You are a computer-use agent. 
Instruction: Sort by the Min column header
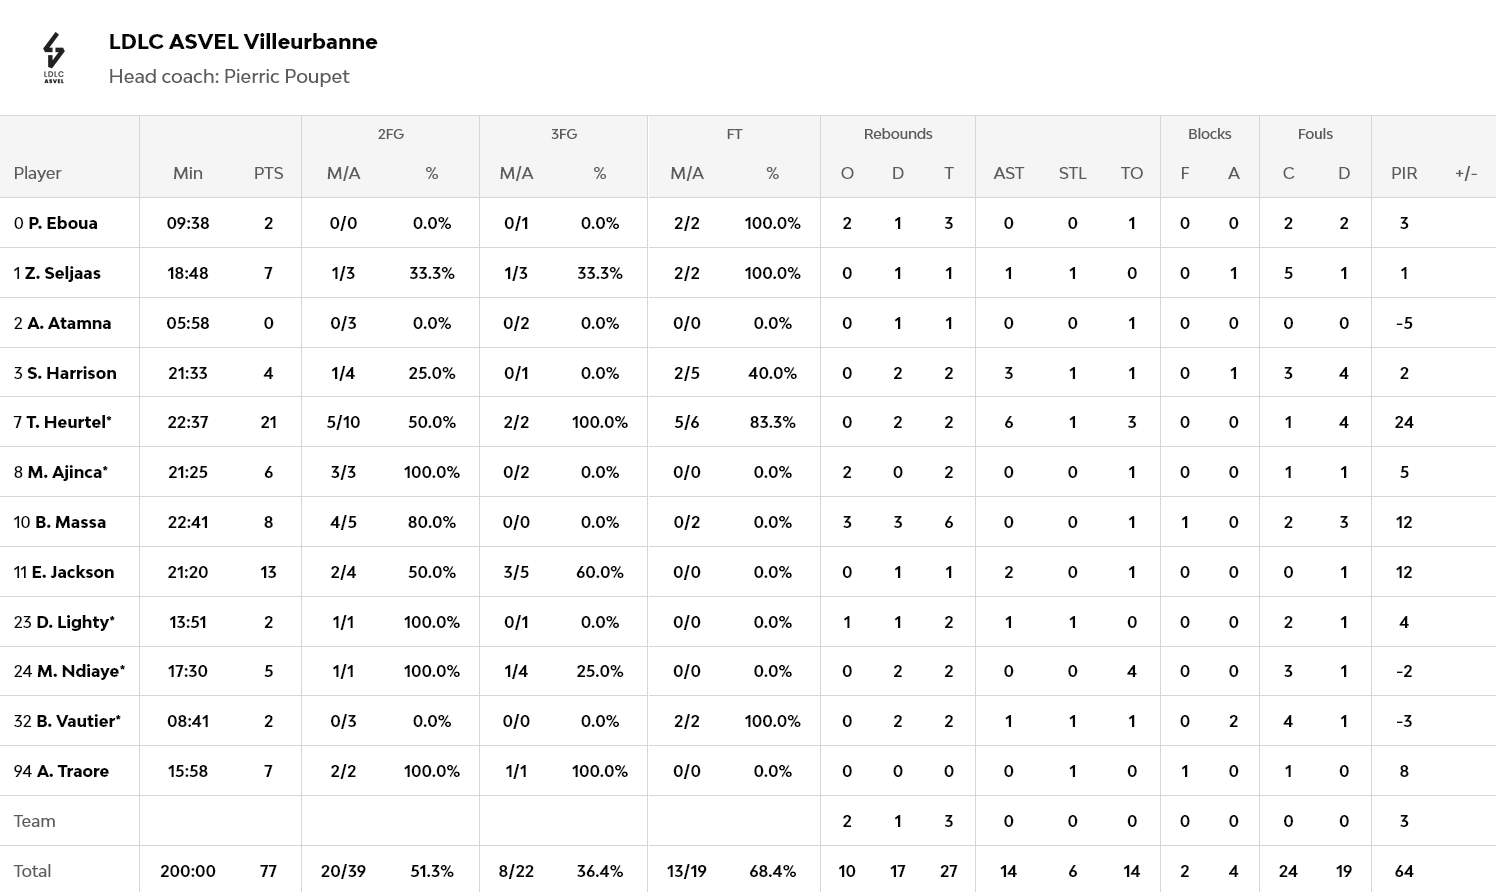click(x=188, y=173)
